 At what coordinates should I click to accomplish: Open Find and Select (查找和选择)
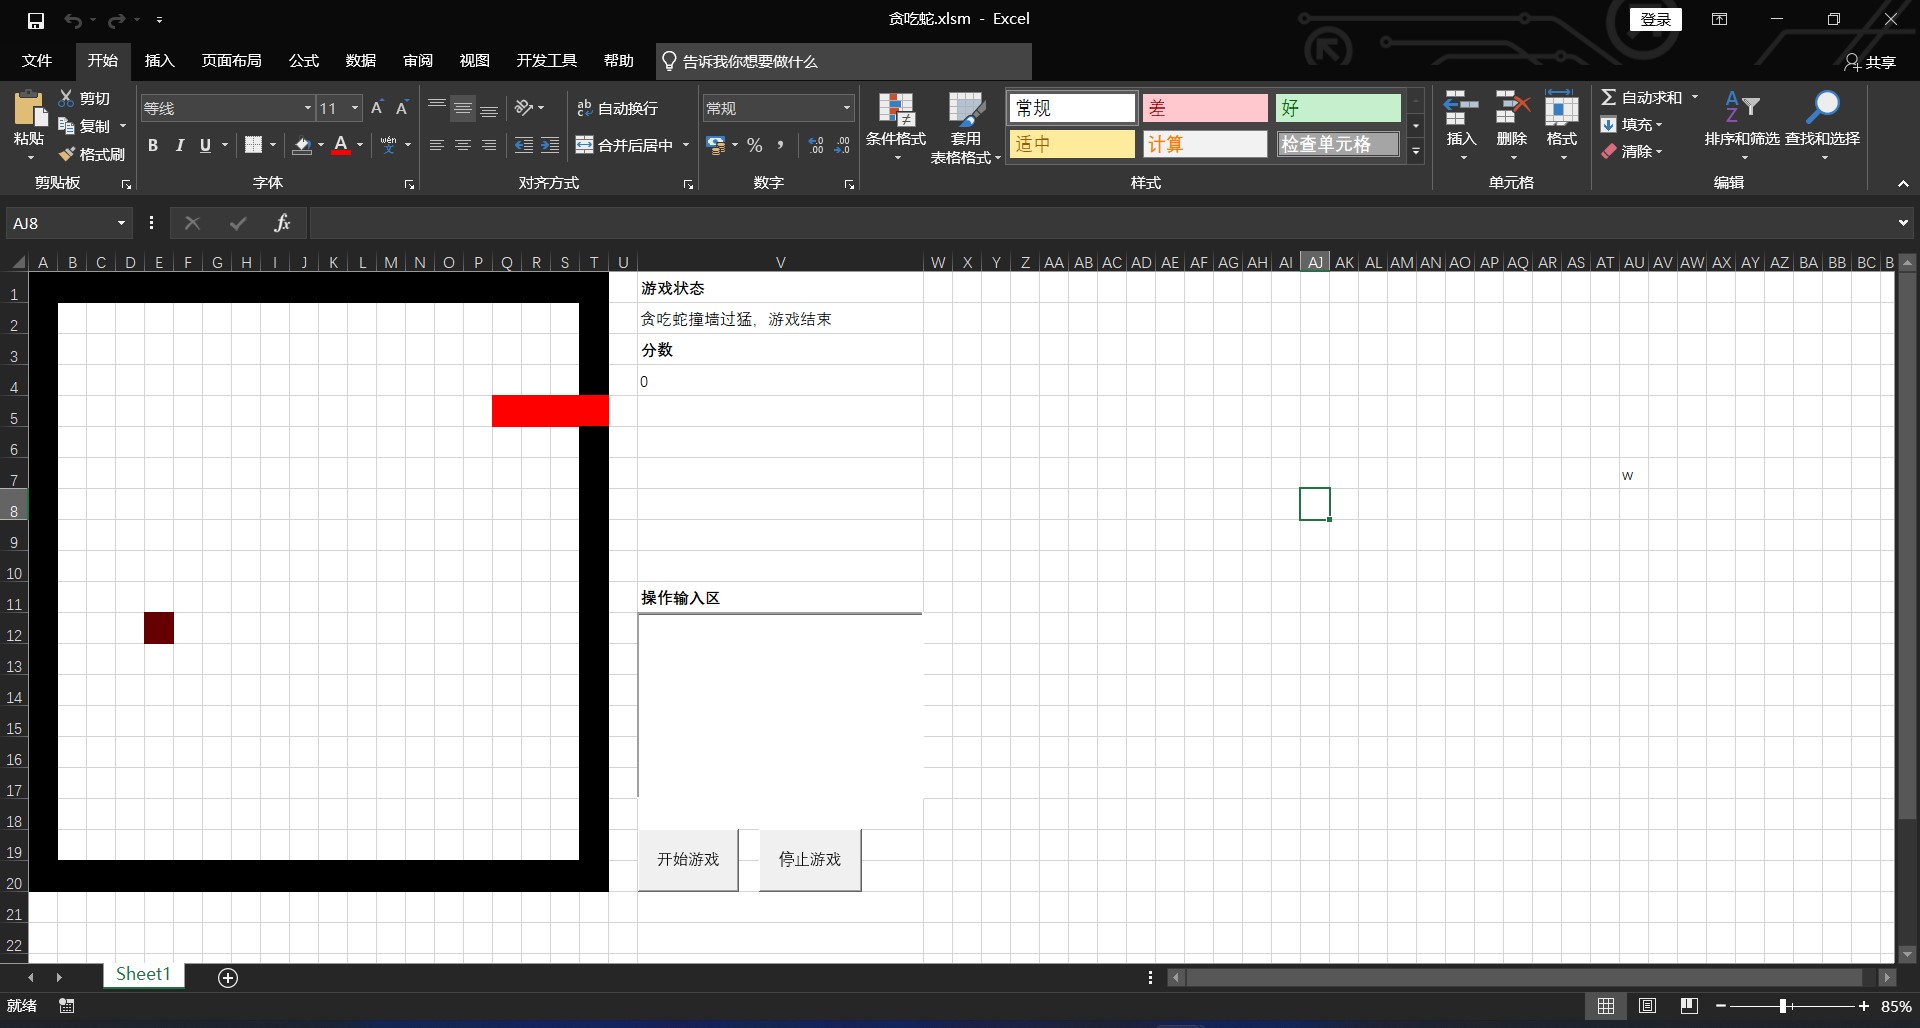(1822, 127)
